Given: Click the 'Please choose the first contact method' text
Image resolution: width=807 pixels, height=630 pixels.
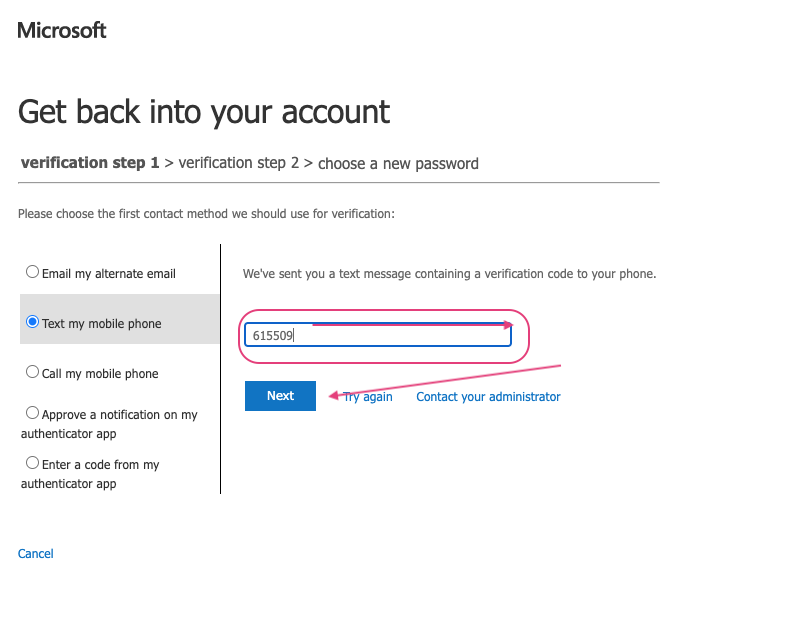Looking at the screenshot, I should [x=206, y=214].
